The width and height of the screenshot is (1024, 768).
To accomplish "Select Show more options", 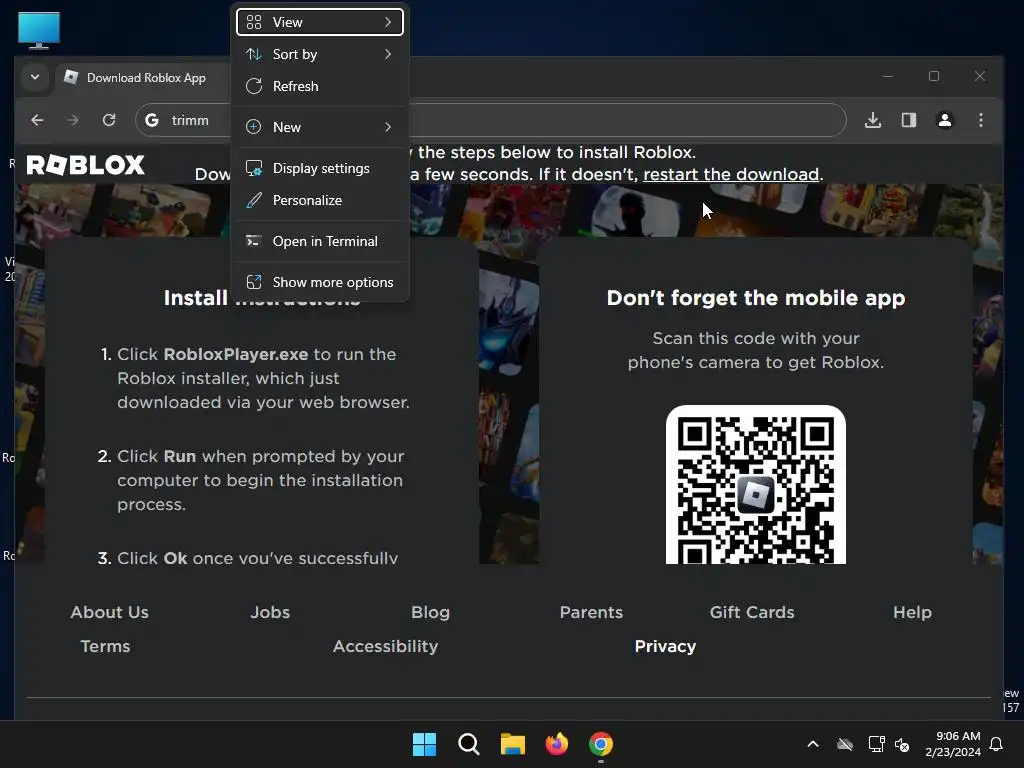I will [319, 282].
